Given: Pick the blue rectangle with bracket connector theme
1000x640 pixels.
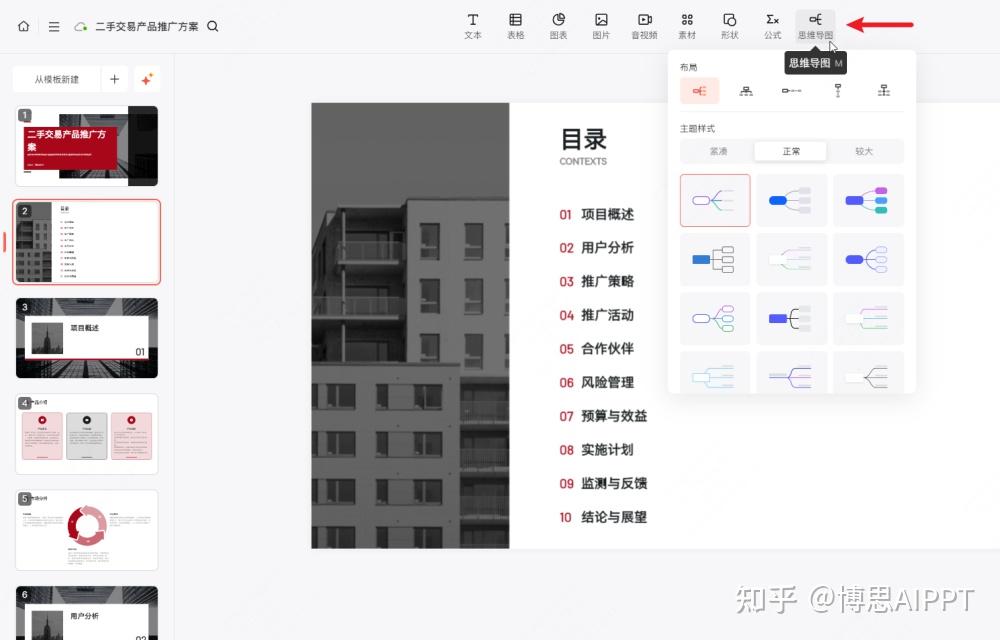Looking at the screenshot, I should point(791,318).
